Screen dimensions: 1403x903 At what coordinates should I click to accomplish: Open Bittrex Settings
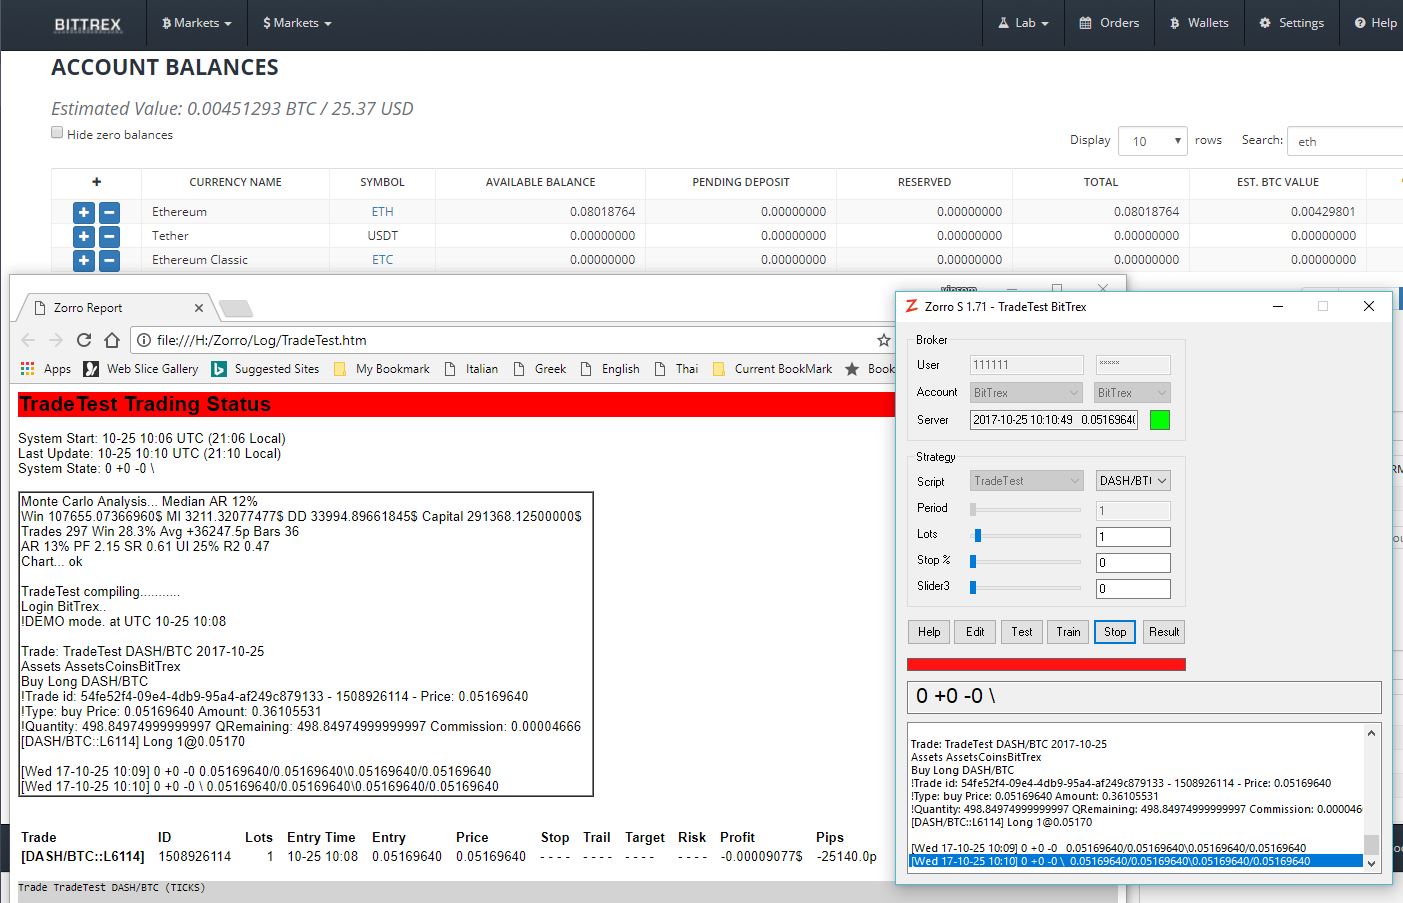[1291, 23]
